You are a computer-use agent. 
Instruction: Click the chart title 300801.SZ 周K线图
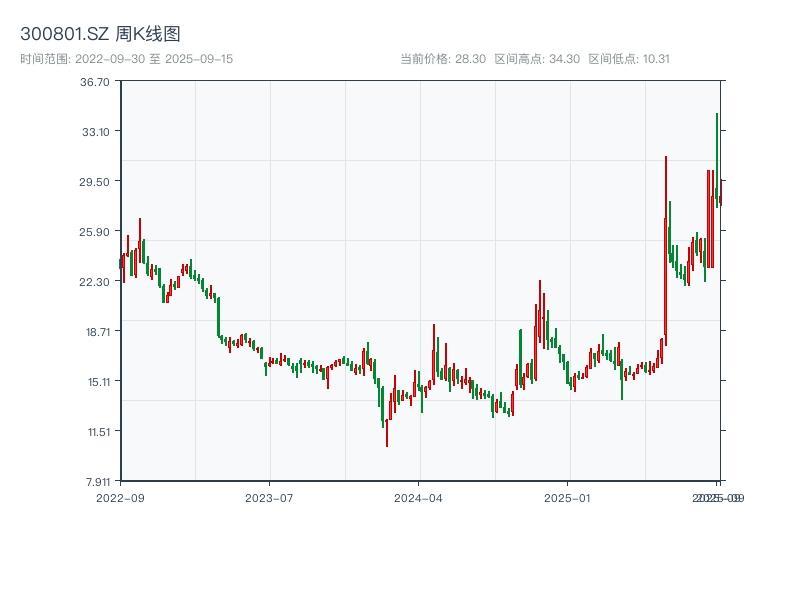tap(100, 34)
